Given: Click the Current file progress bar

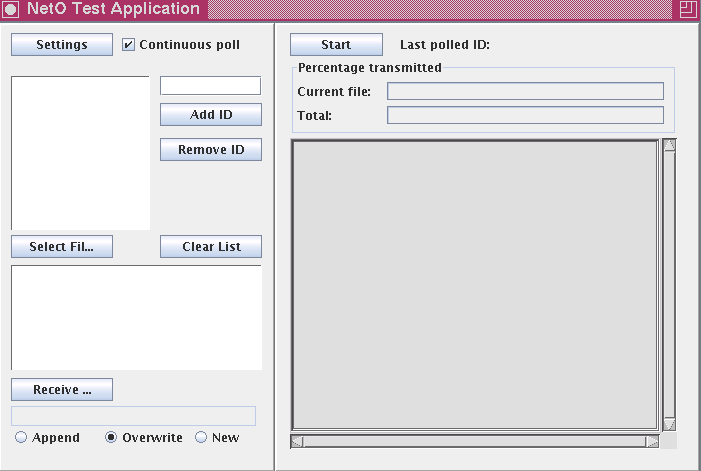Looking at the screenshot, I should tap(525, 92).
